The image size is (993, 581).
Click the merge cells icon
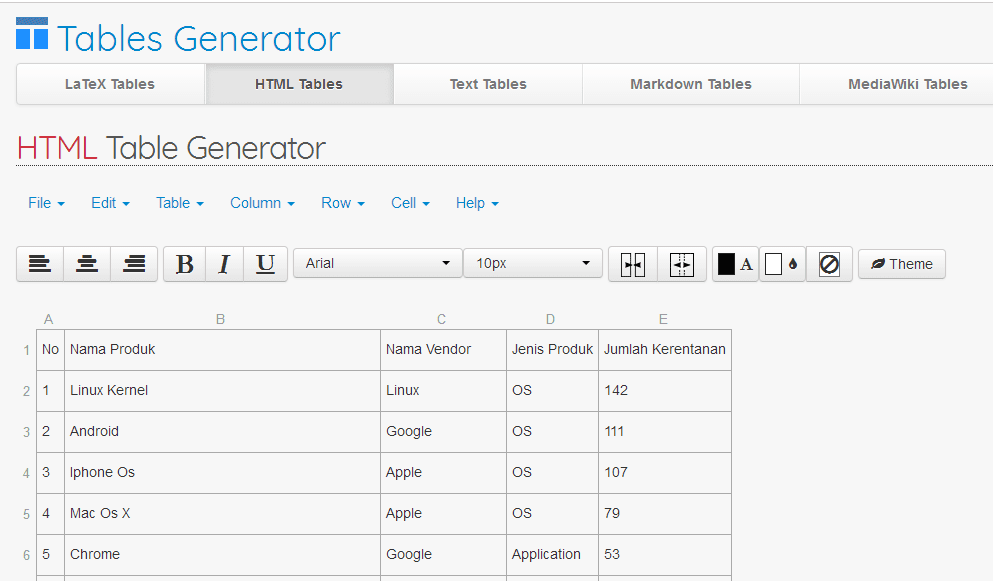tap(633, 264)
